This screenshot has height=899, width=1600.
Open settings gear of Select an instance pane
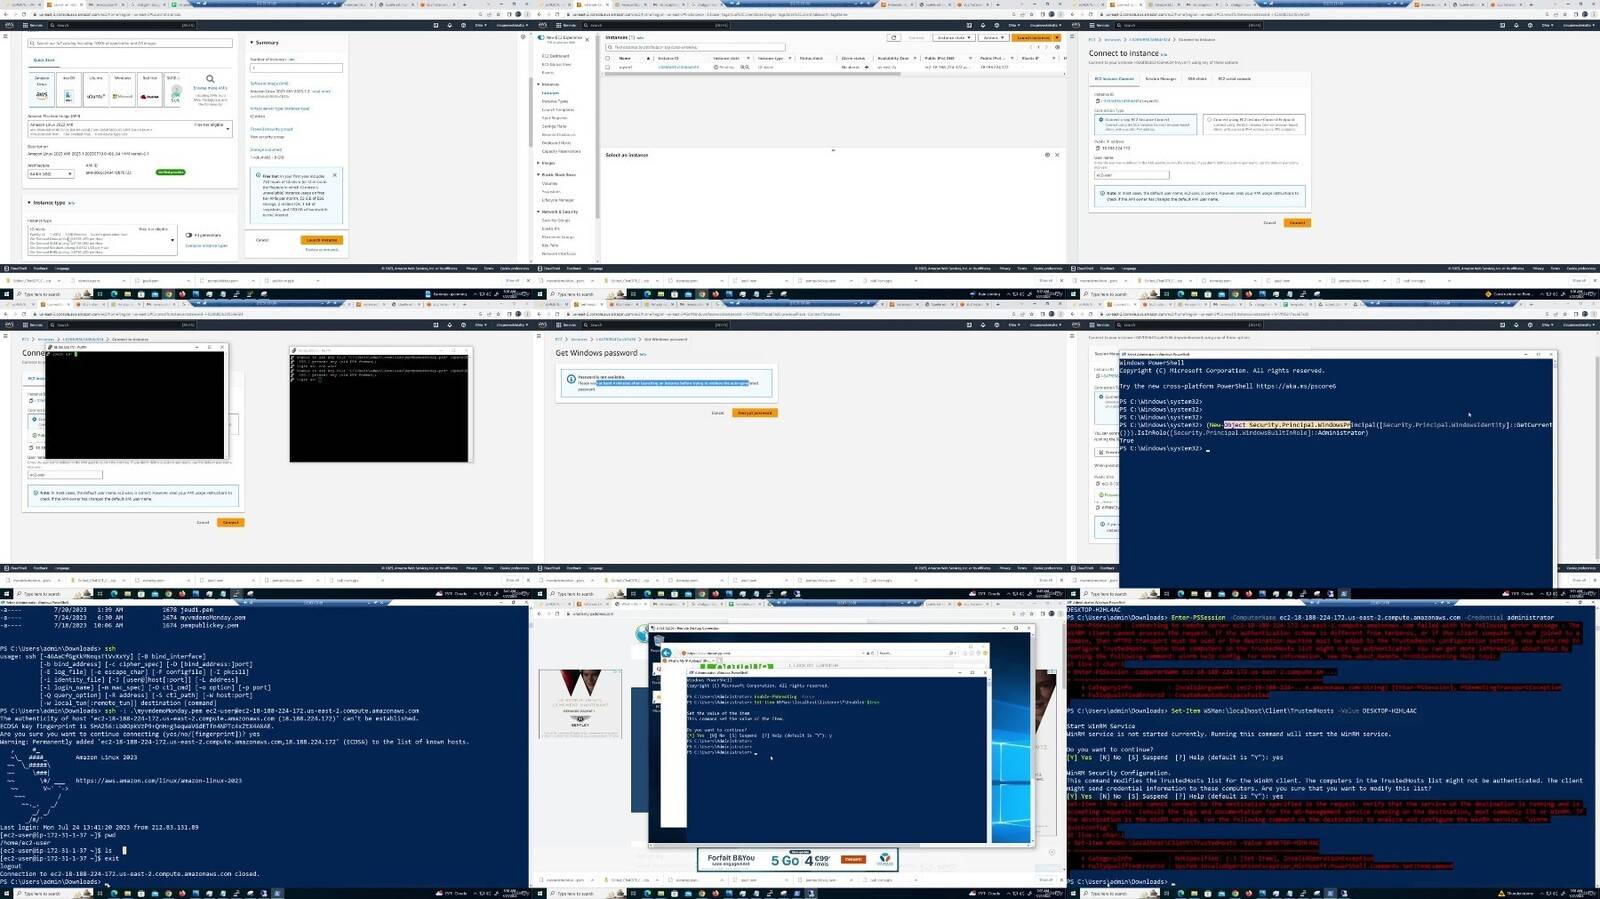(x=1047, y=155)
